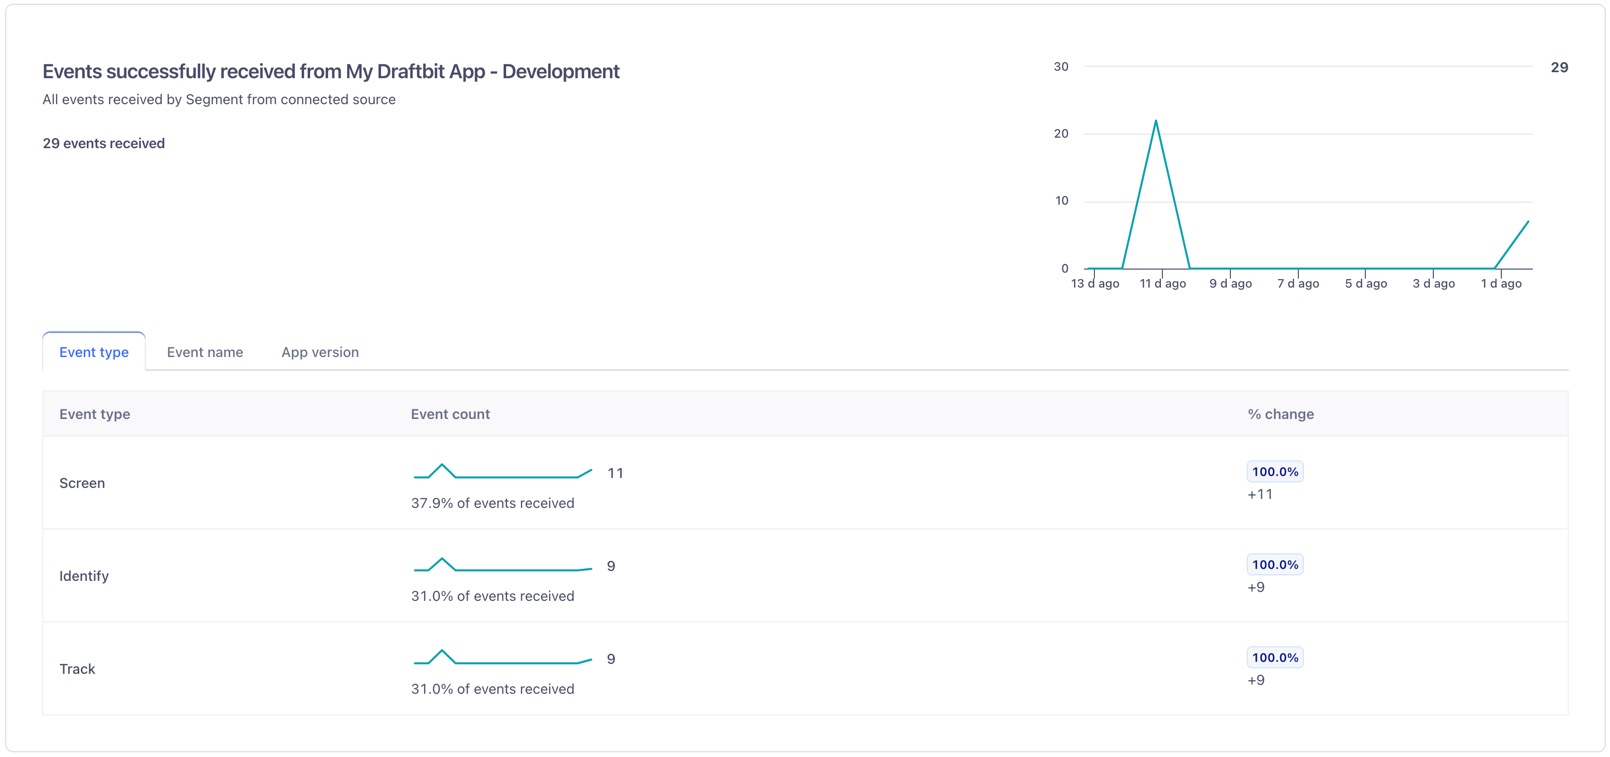The image size is (1610, 757).
Task: Click the peak of the events line chart
Action: (x=1156, y=121)
